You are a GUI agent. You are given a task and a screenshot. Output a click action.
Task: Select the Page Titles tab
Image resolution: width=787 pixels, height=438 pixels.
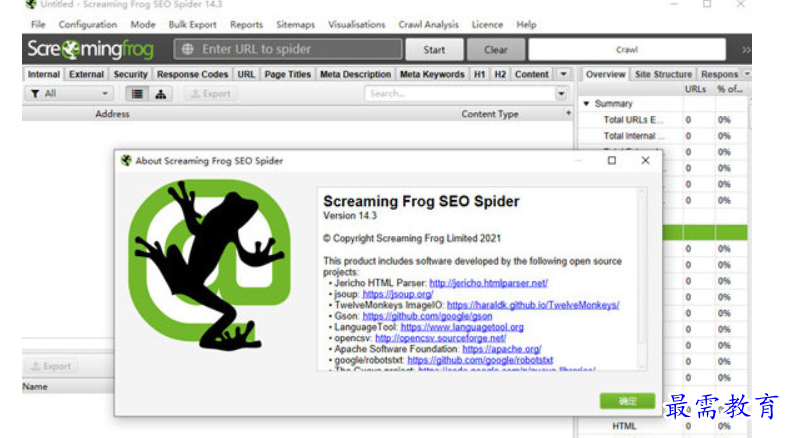(288, 74)
